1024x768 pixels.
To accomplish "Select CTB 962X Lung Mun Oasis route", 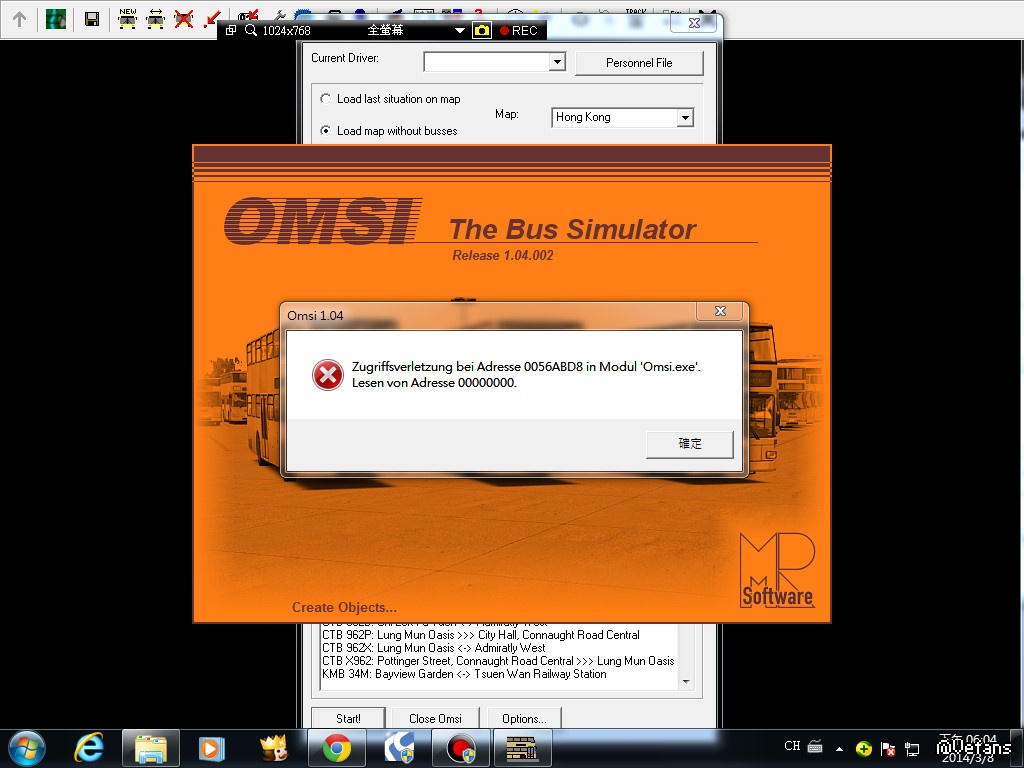I will coord(434,648).
